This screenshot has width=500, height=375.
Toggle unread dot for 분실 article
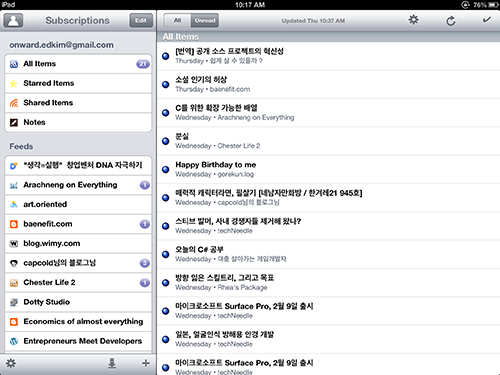[166, 141]
